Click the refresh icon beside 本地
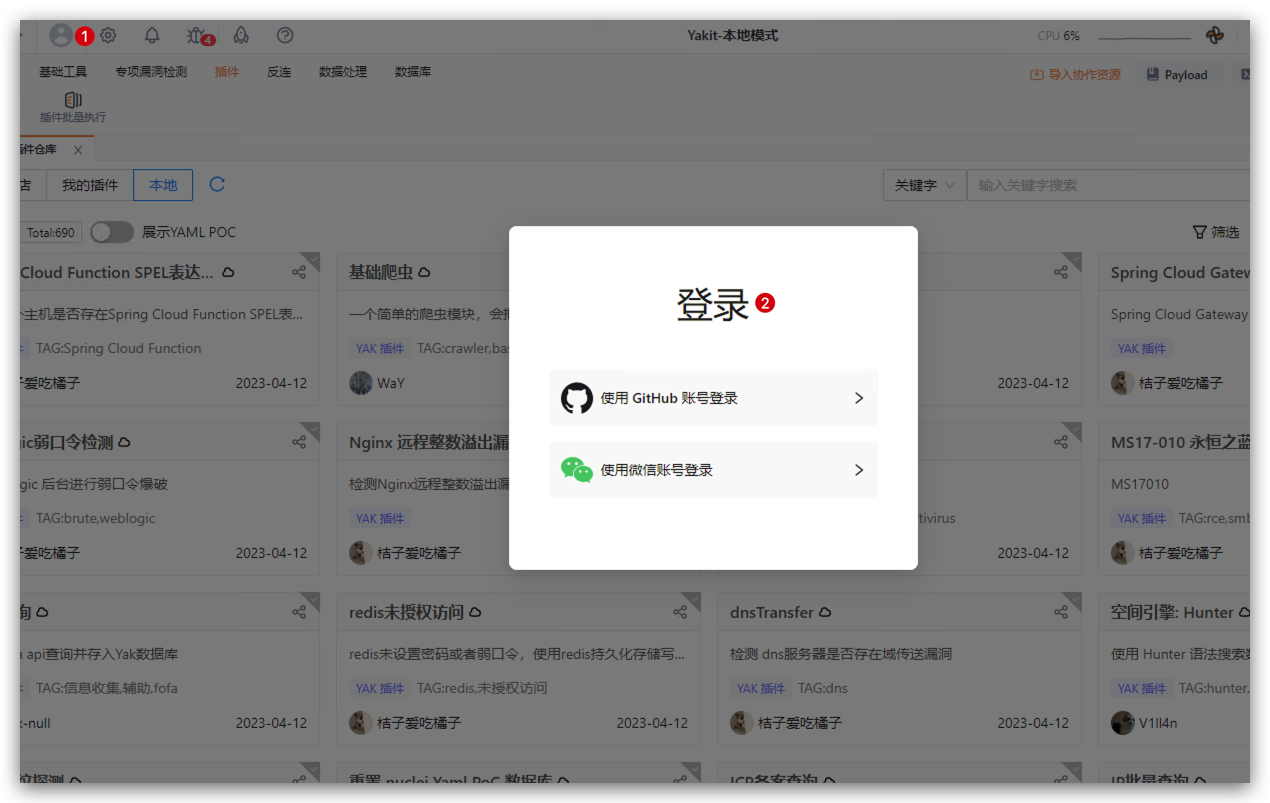This screenshot has height=803, width=1270. 217,184
